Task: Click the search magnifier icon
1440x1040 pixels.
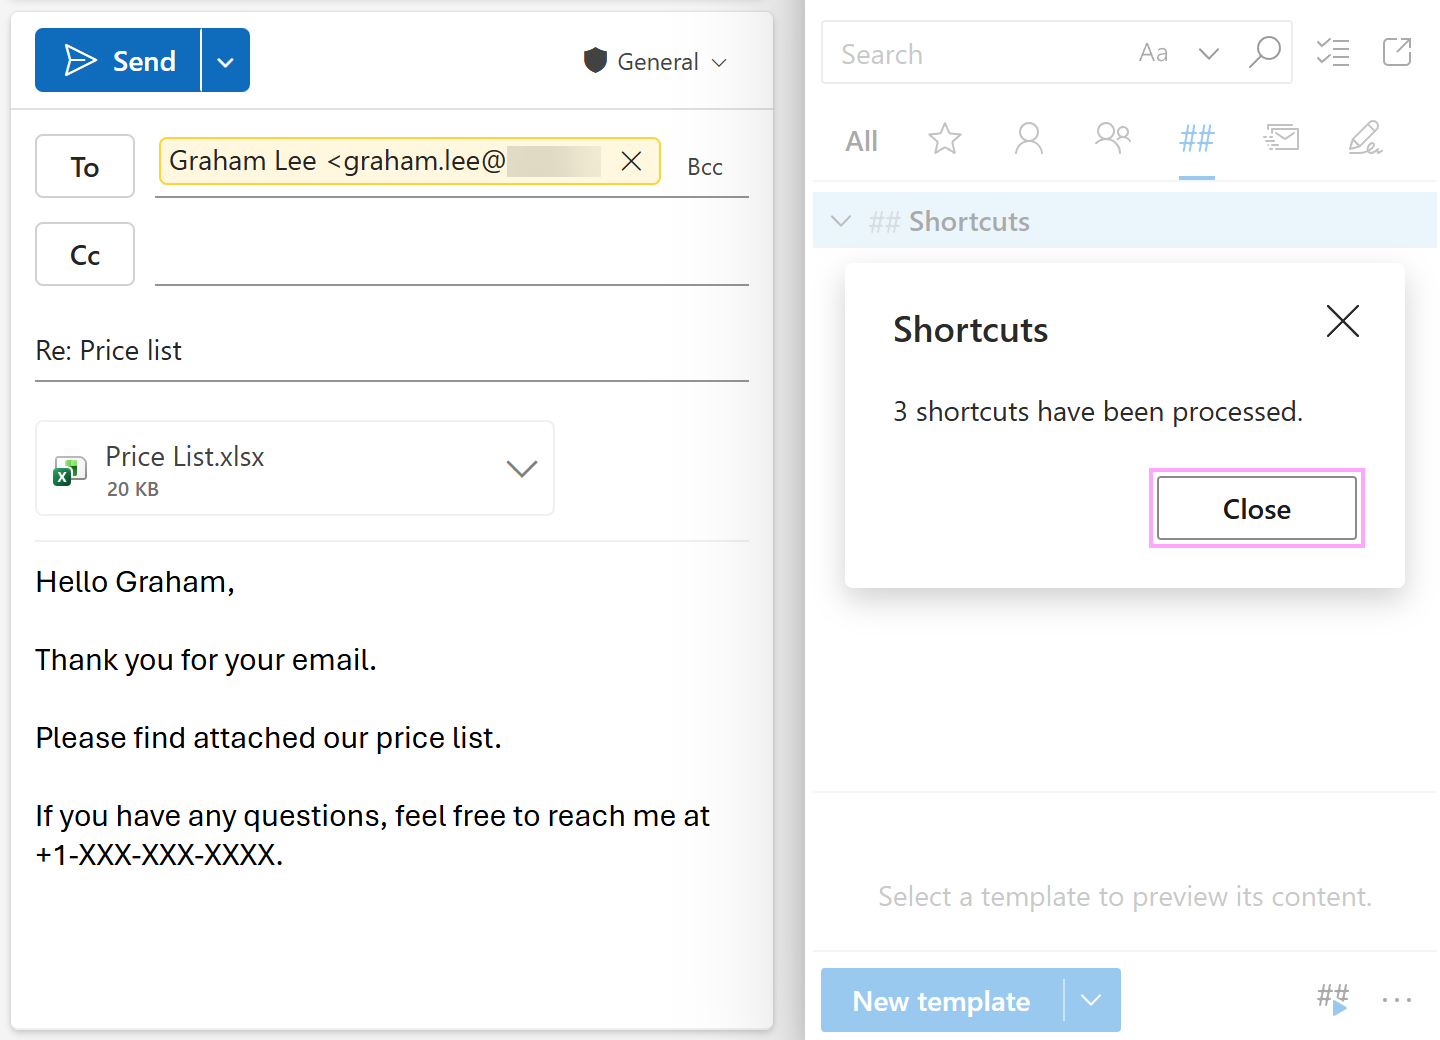Action: (1264, 52)
